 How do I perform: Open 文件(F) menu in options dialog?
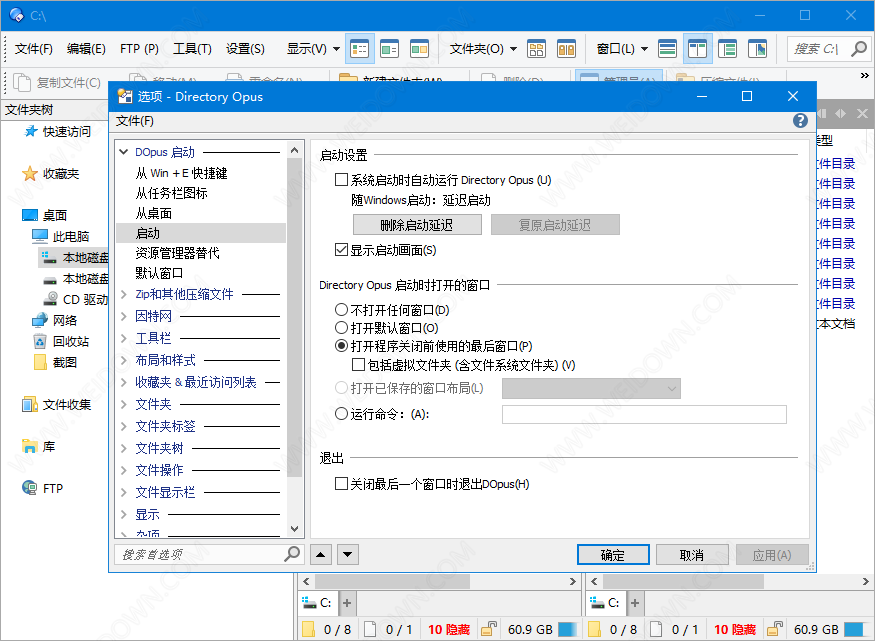click(134, 121)
